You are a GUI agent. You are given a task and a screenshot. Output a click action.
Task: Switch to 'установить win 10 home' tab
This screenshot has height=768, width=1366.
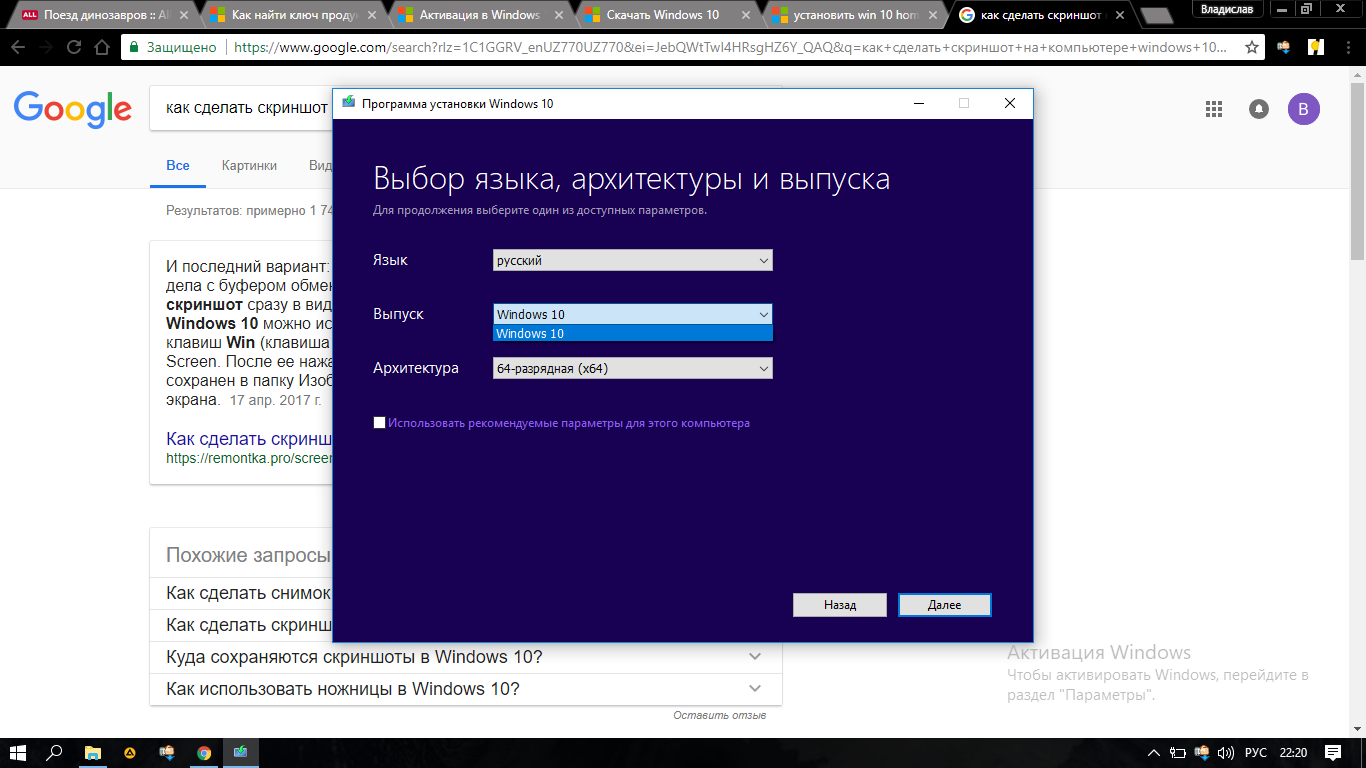pyautogui.click(x=852, y=15)
